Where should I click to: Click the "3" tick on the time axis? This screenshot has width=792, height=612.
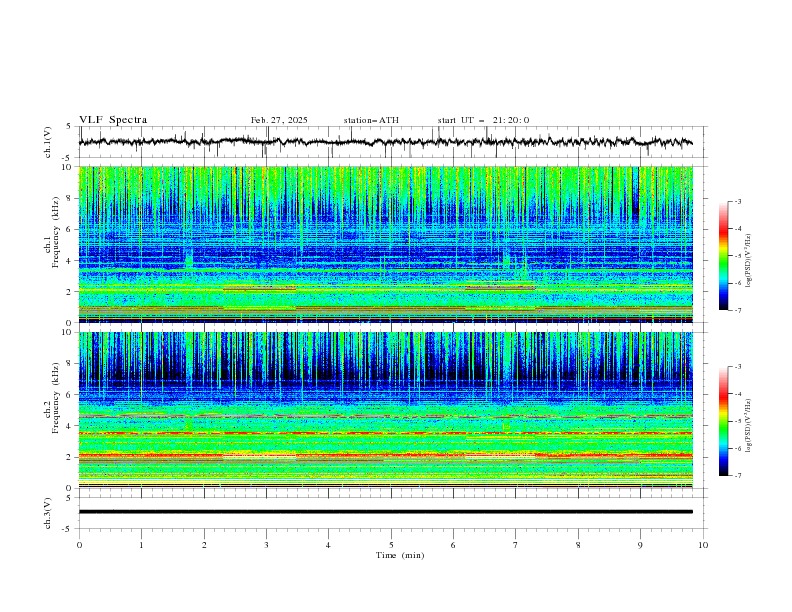tap(266, 545)
